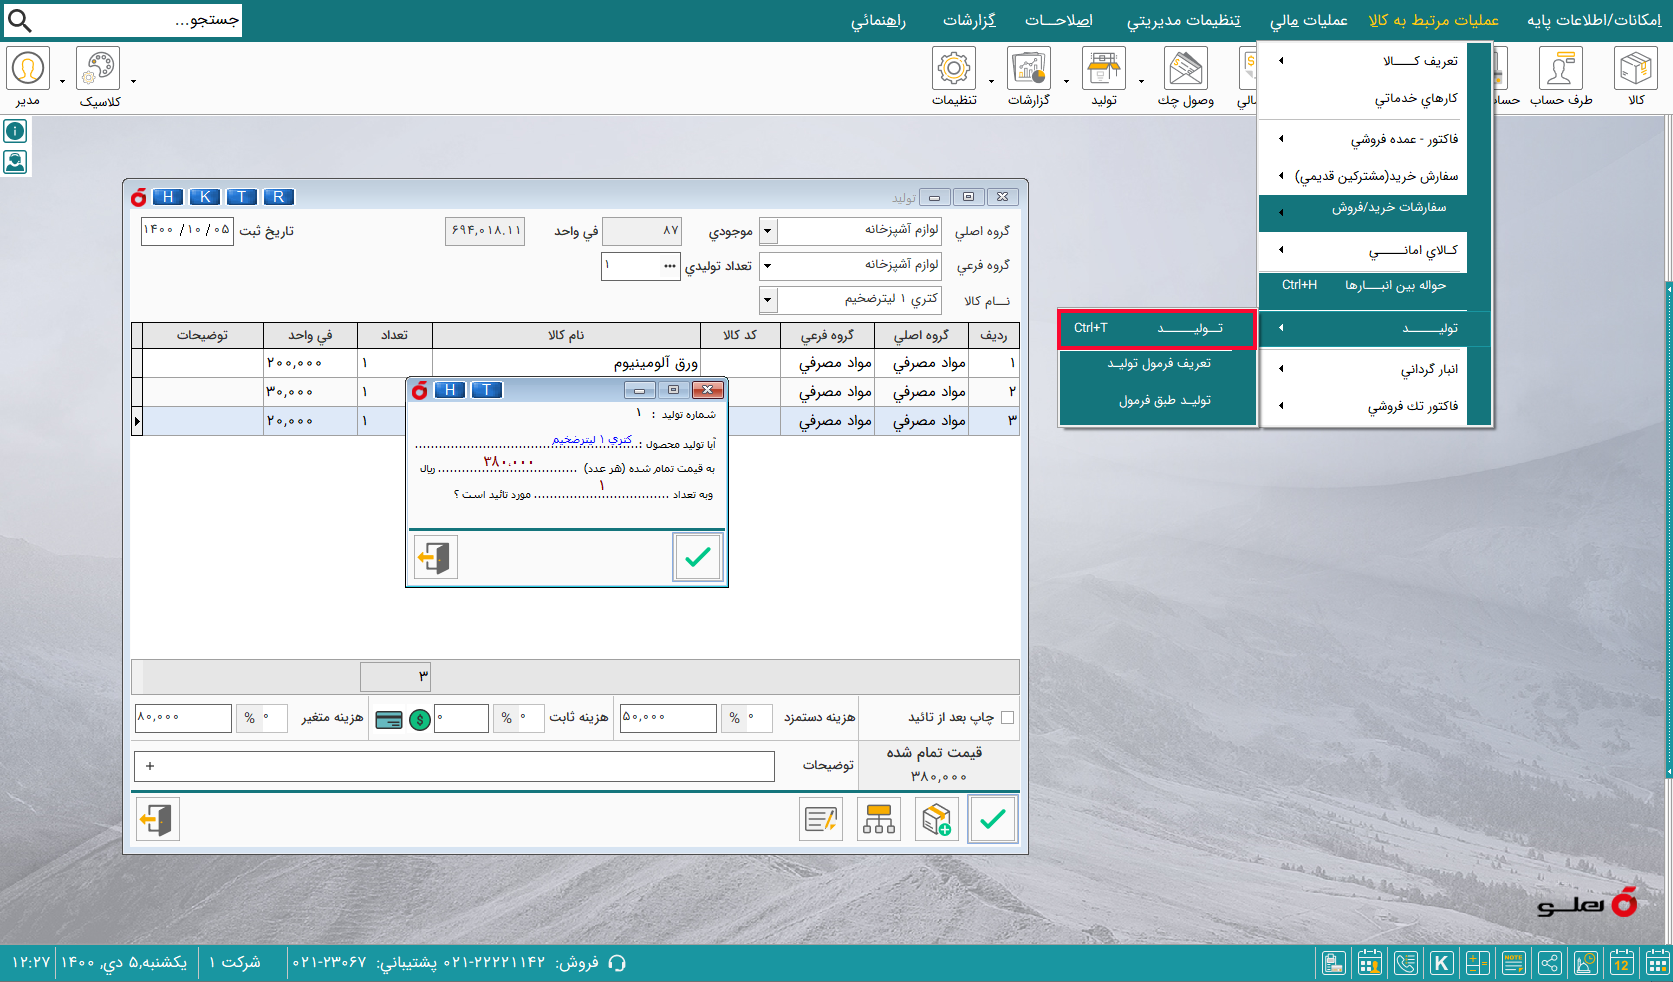Screen dimensions: 1673x982
Task: Click the 'توضیحات' description input field
Action: [455, 766]
